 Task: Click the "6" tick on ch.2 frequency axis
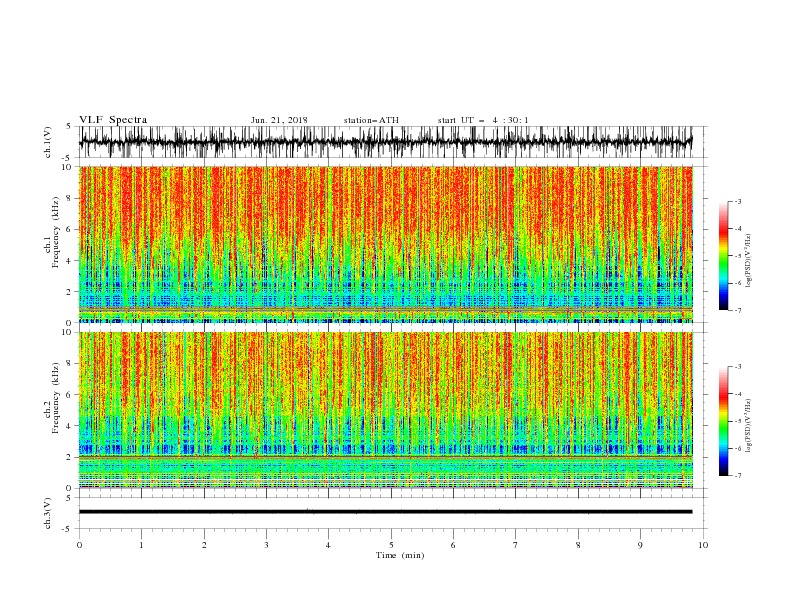click(x=70, y=395)
